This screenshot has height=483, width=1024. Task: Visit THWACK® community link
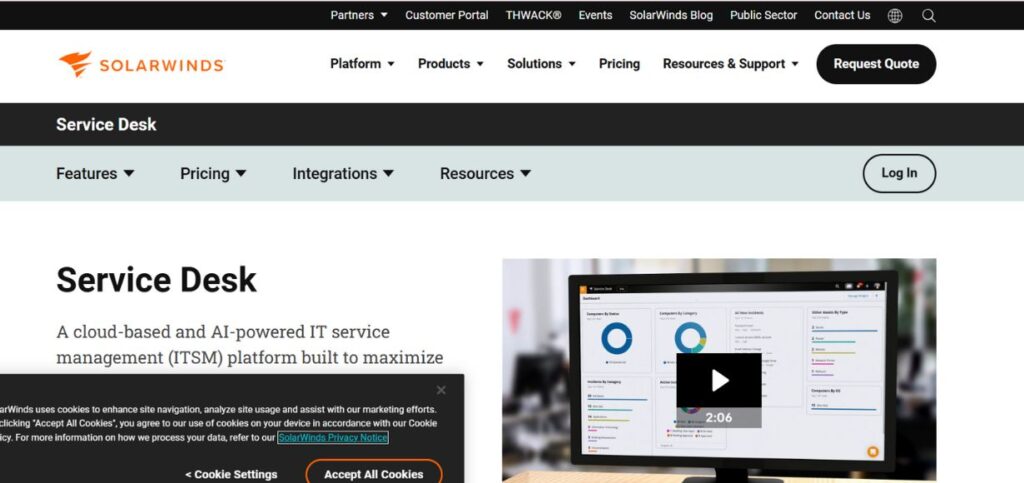534,15
